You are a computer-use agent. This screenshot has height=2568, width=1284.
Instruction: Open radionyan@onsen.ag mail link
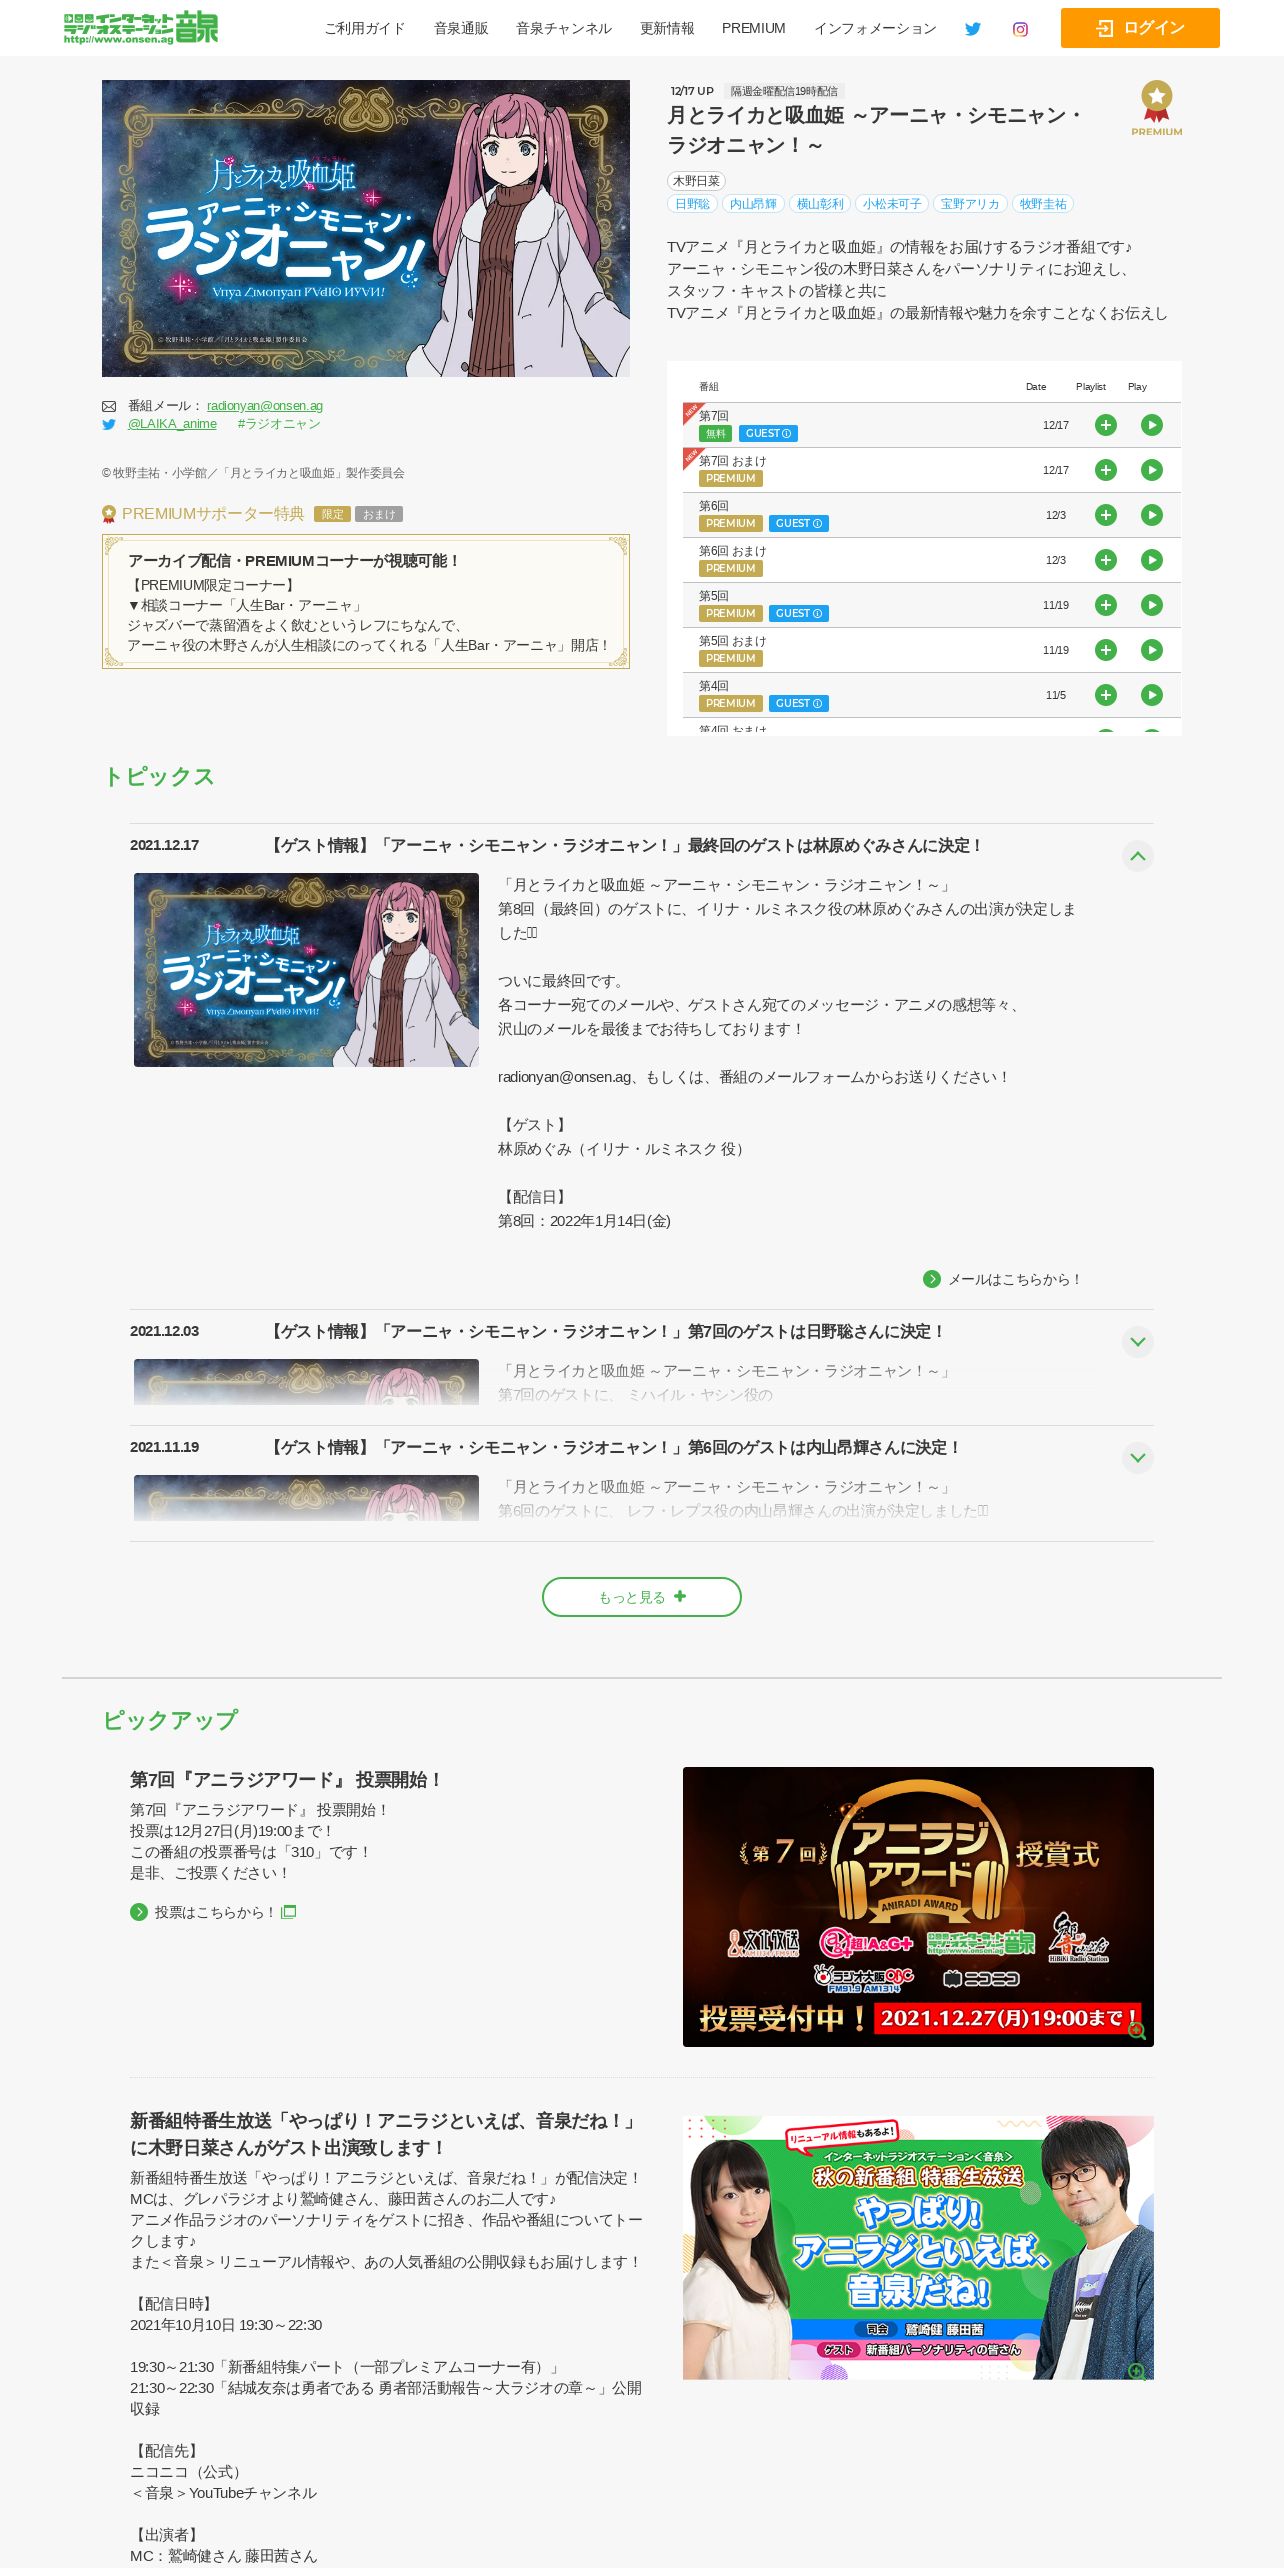click(x=265, y=406)
